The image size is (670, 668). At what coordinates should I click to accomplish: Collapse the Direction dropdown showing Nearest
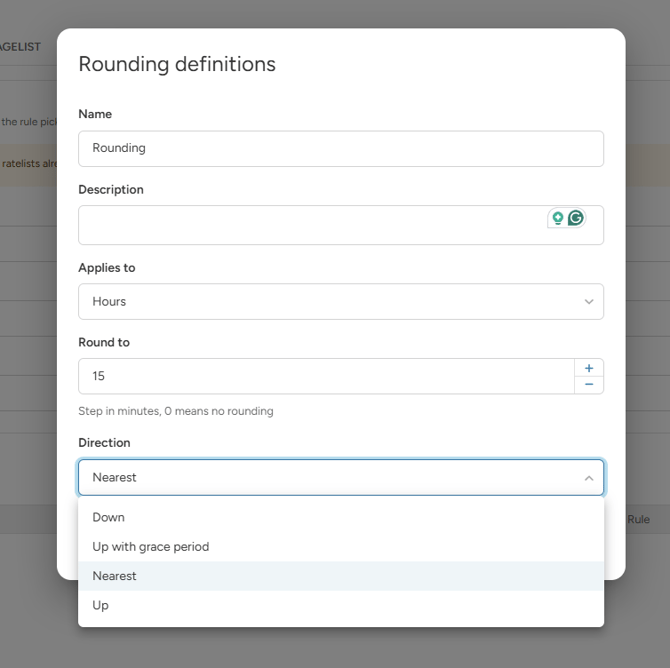tap(341, 477)
